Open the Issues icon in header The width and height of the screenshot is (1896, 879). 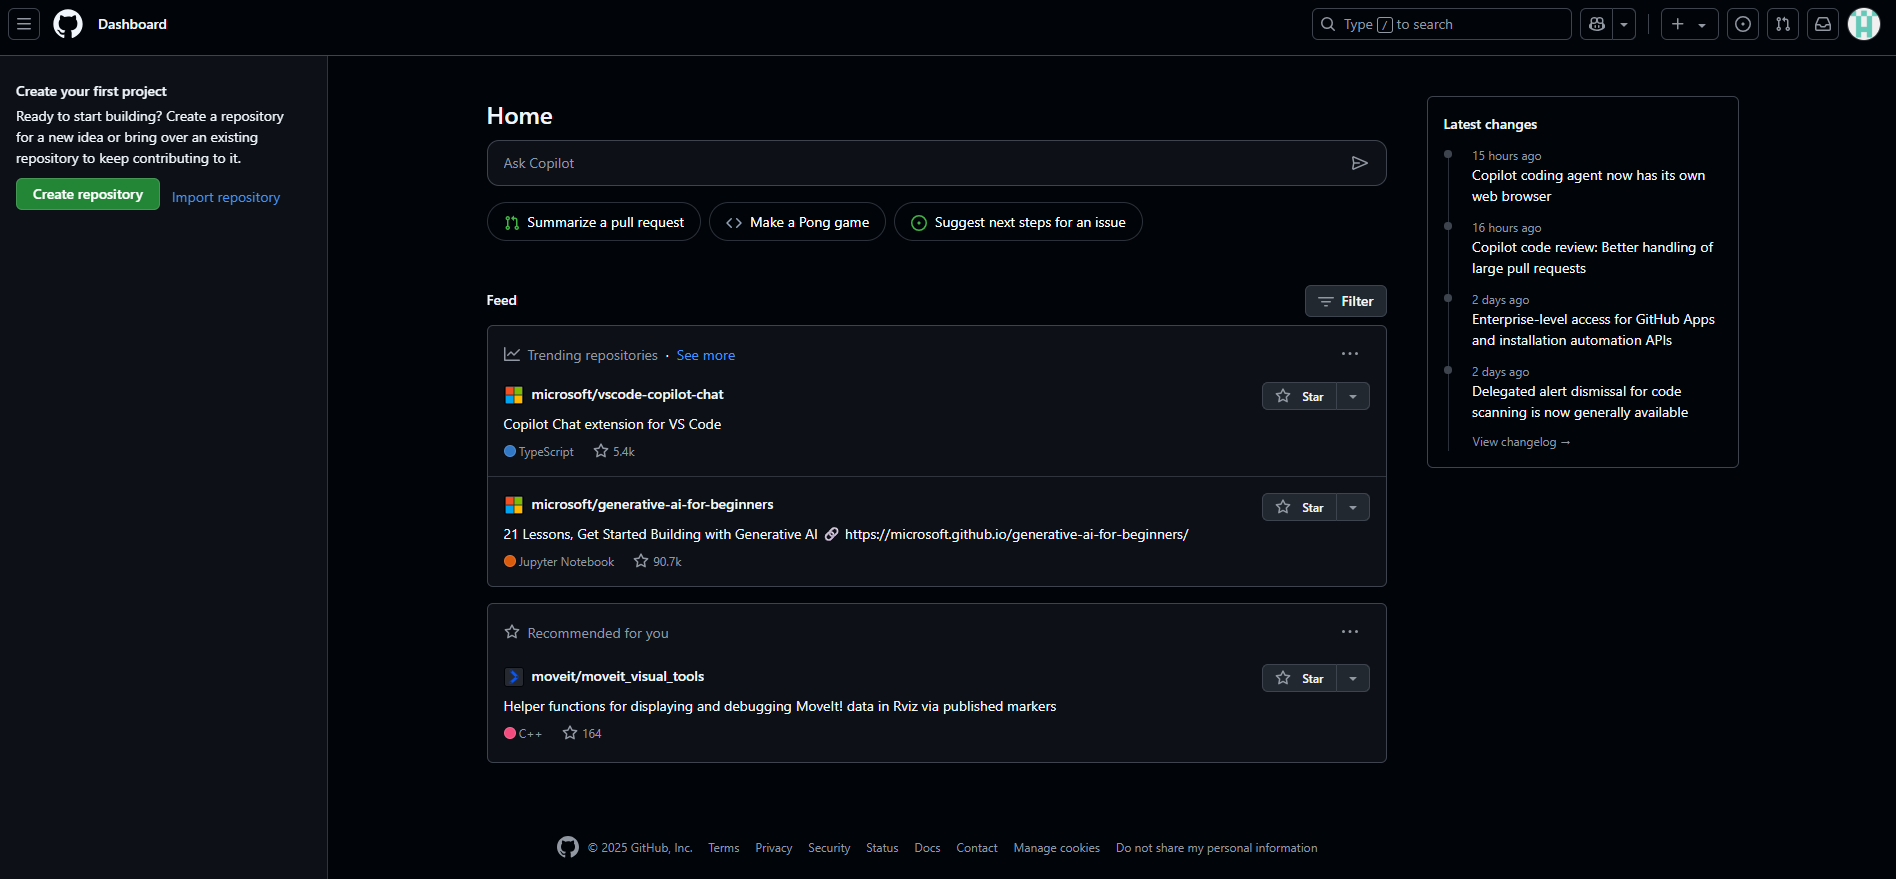(1743, 24)
